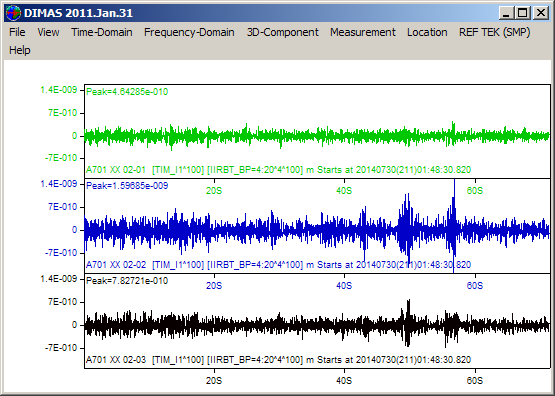This screenshot has width=555, height=396.
Task: Click the green Peak=4.64285e-010 label
Action: click(x=127, y=92)
